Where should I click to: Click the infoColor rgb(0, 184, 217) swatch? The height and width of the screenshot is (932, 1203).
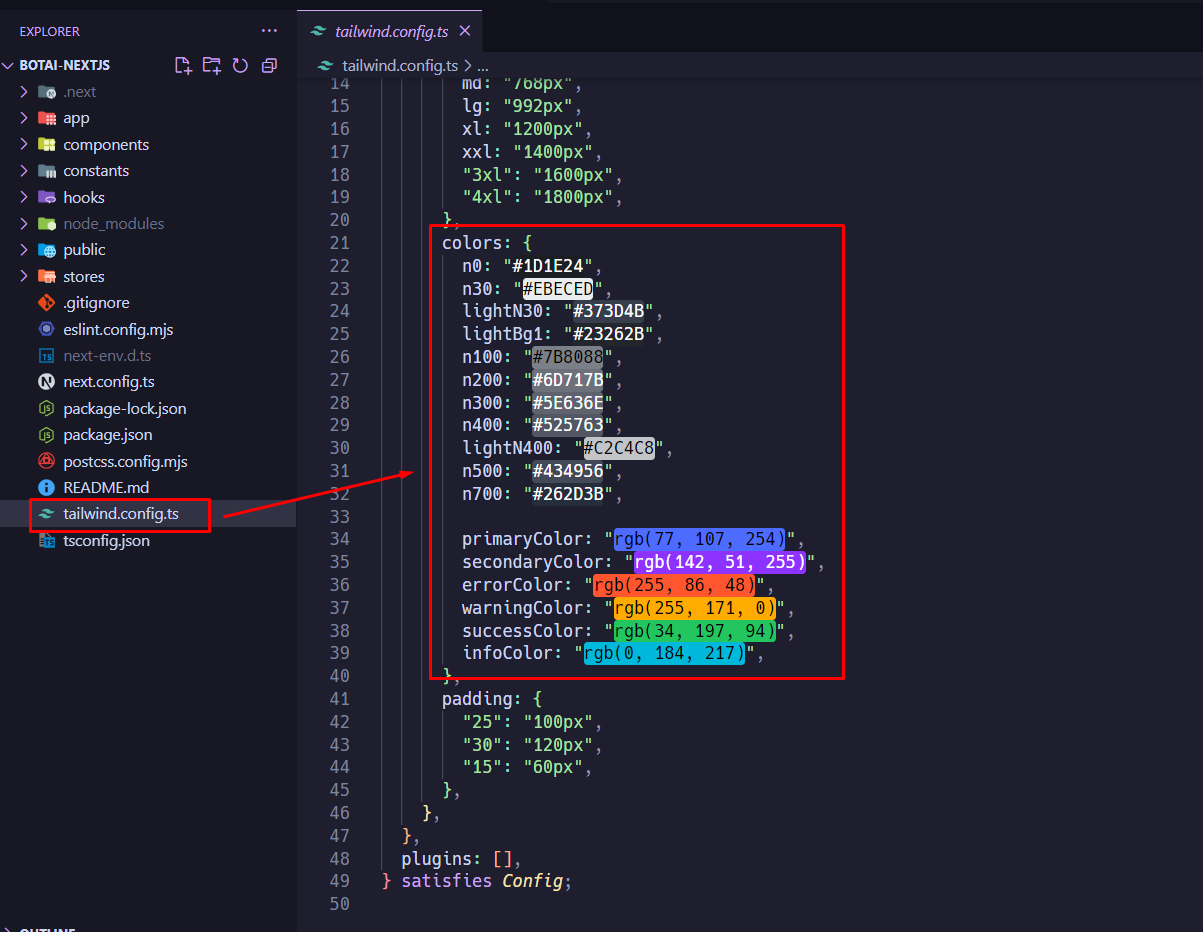(x=664, y=655)
